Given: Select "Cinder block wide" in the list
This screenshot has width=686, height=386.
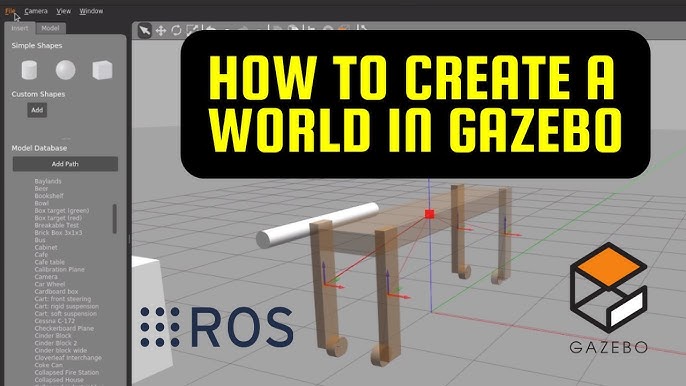Looking at the screenshot, I should point(61,351).
